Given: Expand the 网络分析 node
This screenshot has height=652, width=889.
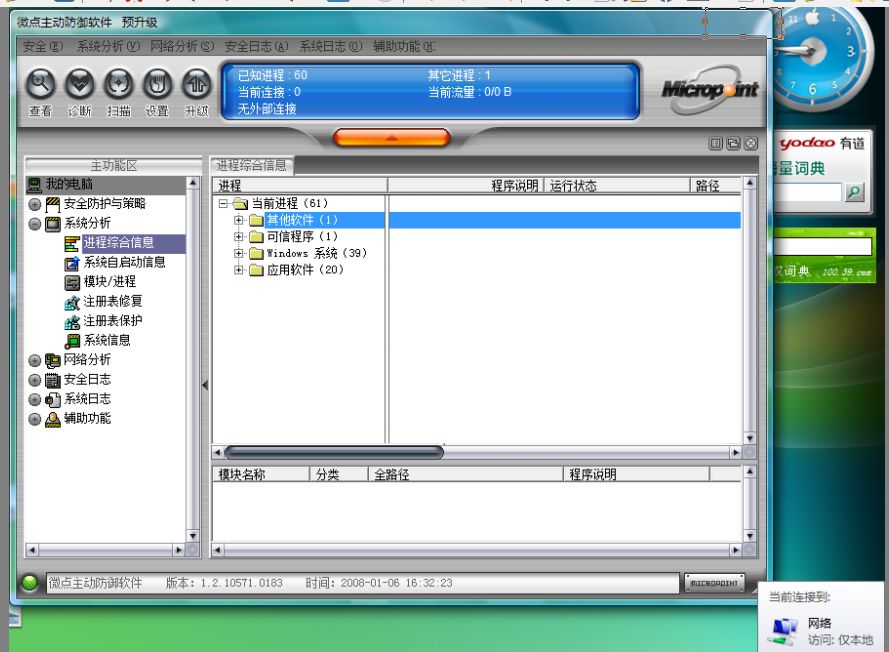Looking at the screenshot, I should pyautogui.click(x=35, y=361).
